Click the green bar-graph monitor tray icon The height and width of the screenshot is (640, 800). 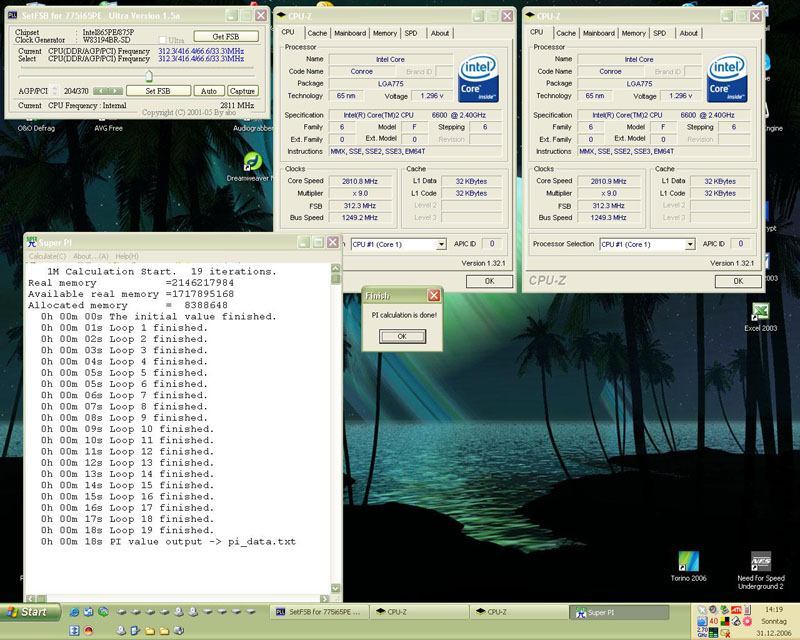pos(713,633)
